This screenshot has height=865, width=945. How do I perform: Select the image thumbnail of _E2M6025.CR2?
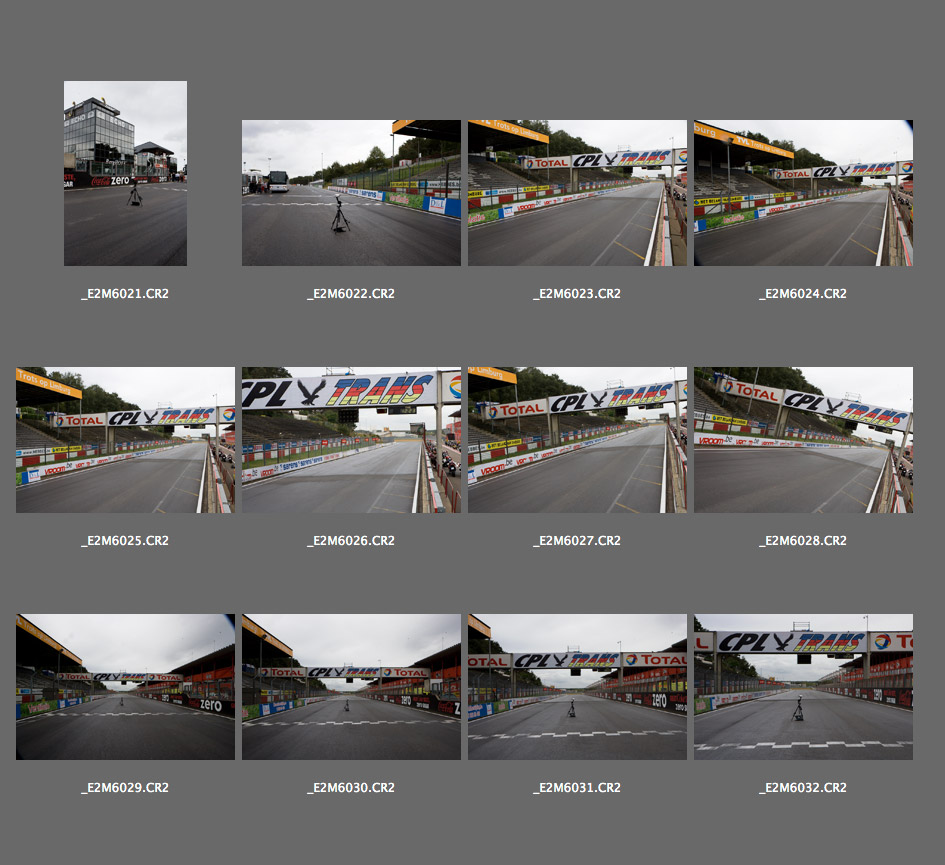coord(125,440)
